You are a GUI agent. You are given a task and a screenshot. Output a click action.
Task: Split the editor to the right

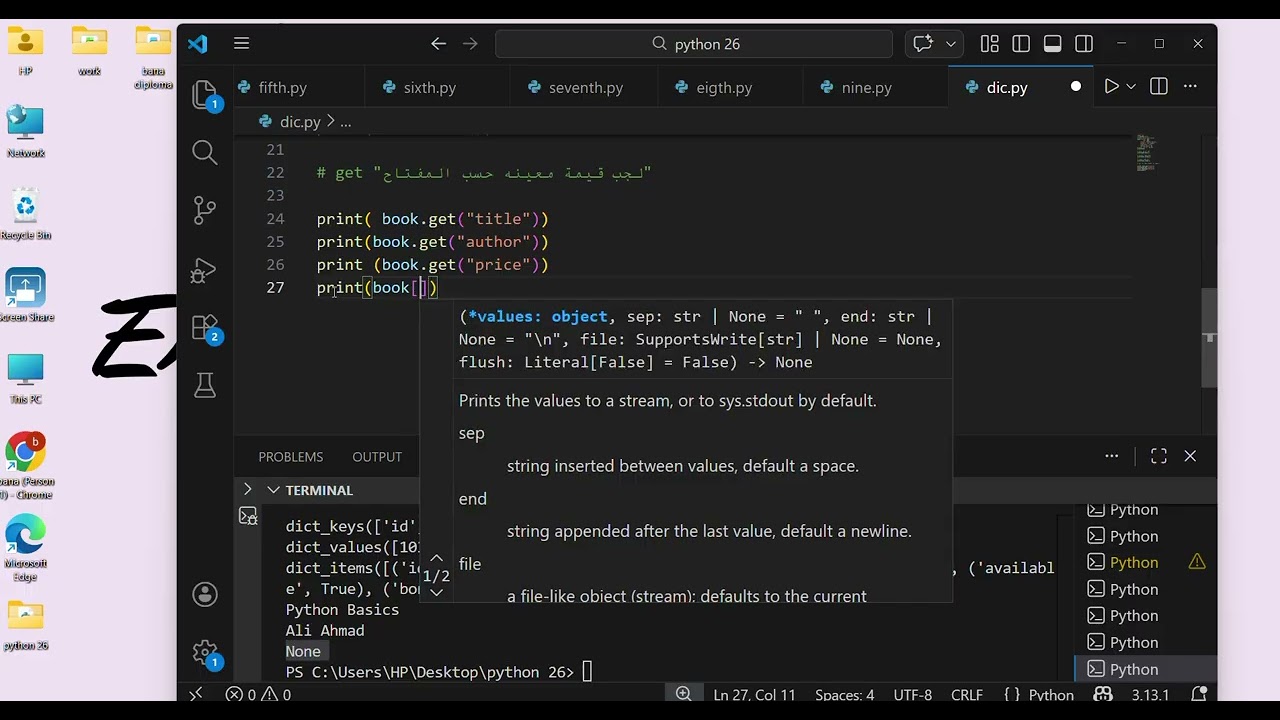coord(1159,87)
